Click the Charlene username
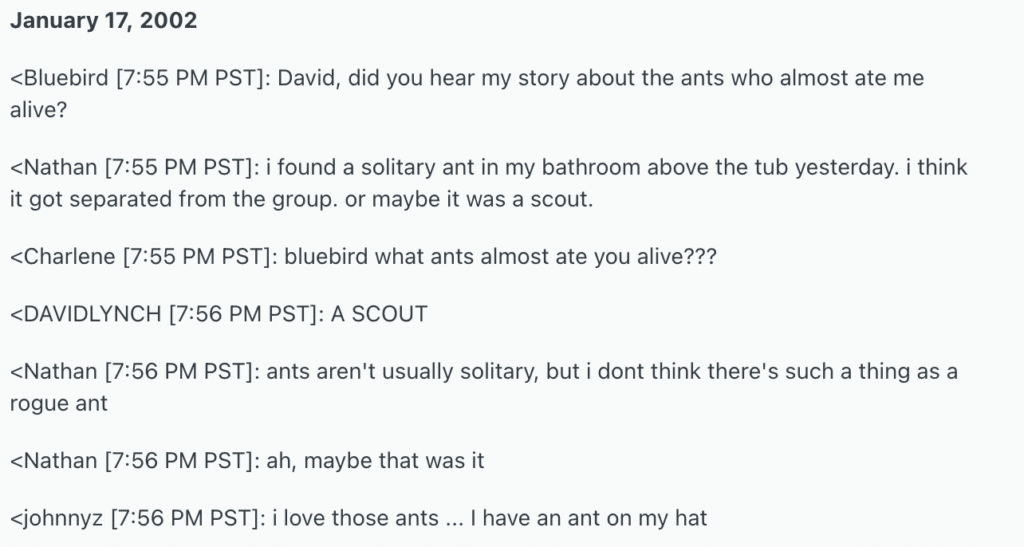 tap(67, 256)
